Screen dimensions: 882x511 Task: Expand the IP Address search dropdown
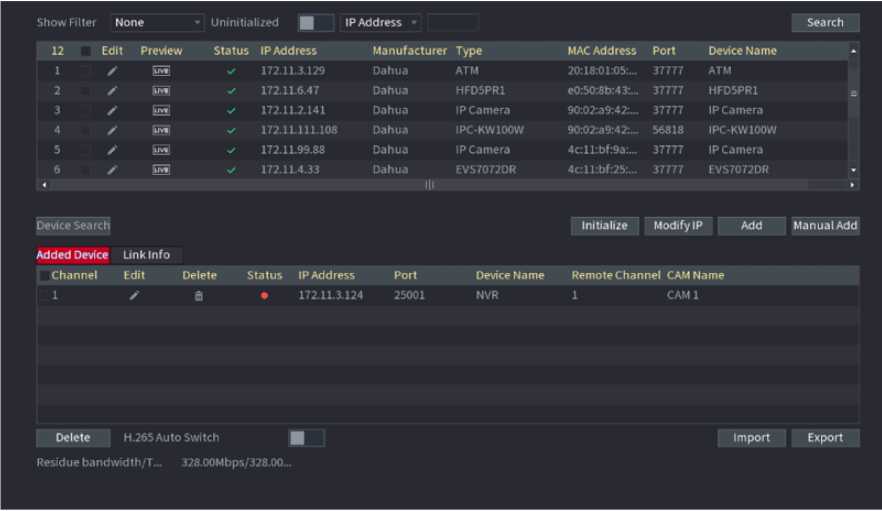[381, 22]
